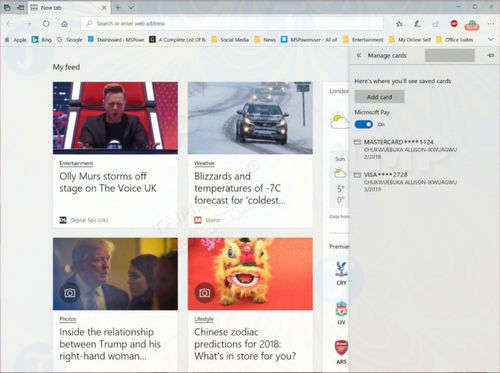
Task: Refresh the current page
Action: click(x=46, y=24)
